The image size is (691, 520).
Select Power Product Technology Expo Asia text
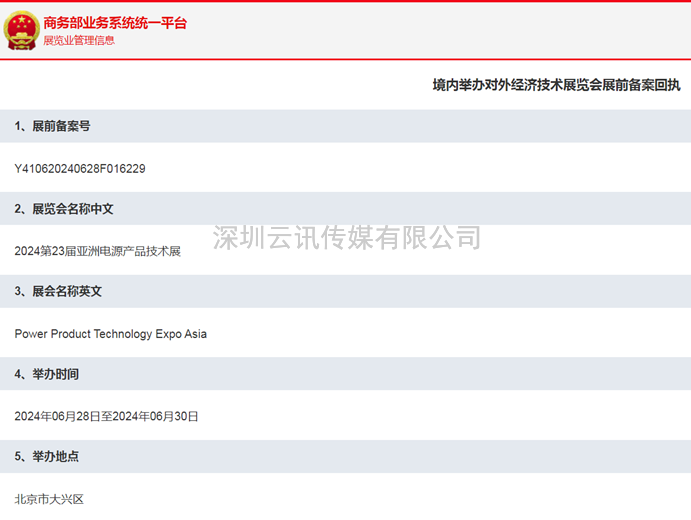point(111,334)
